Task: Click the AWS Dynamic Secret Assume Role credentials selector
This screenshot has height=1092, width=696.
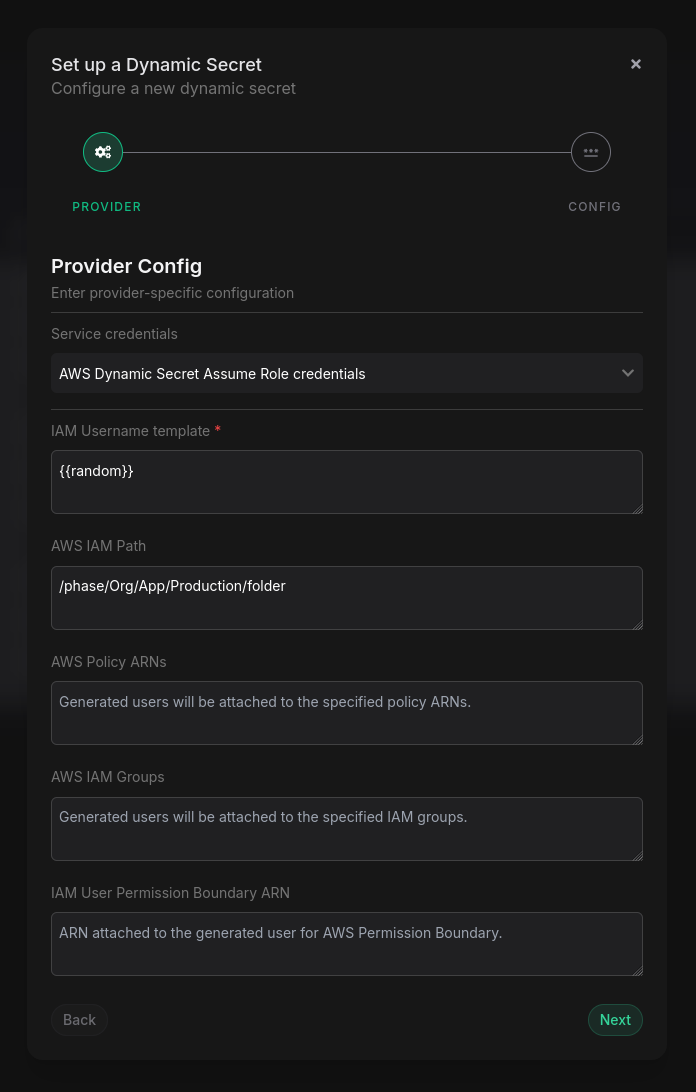Action: point(347,373)
